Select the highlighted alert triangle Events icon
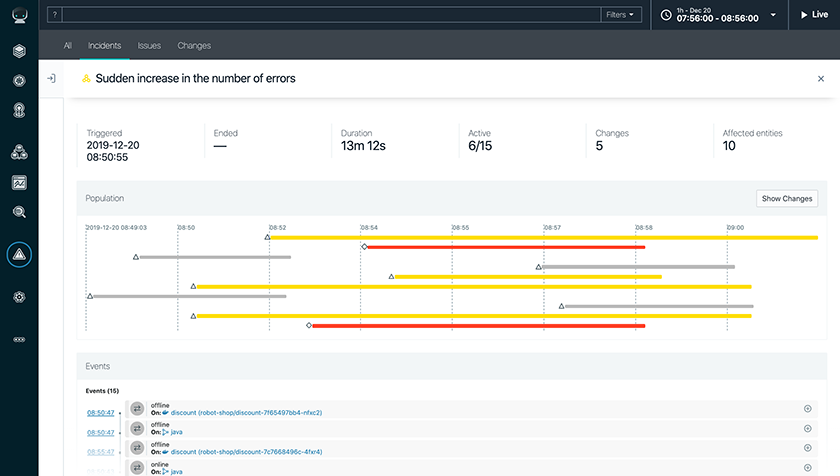 [x=19, y=254]
